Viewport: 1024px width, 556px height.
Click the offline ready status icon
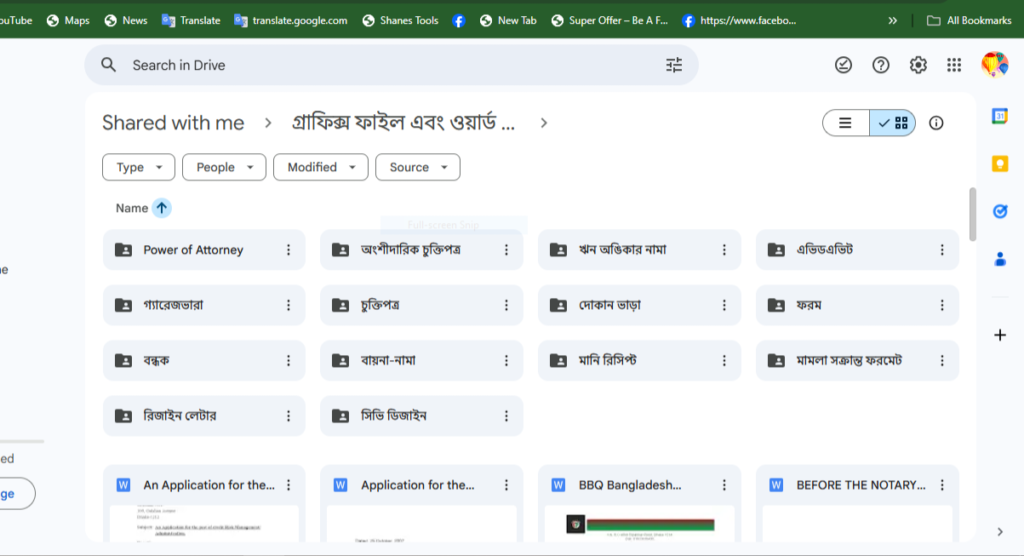[843, 65]
